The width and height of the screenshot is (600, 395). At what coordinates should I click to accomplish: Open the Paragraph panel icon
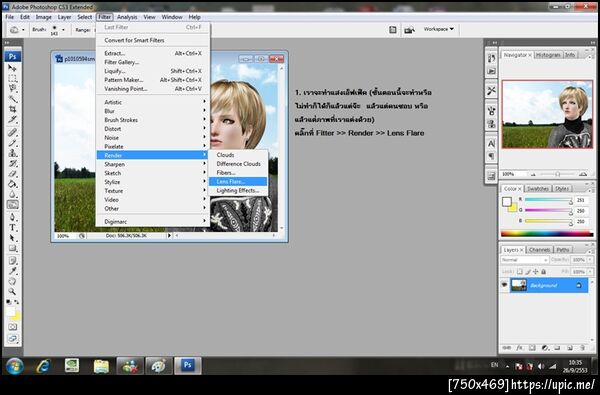(x=491, y=156)
